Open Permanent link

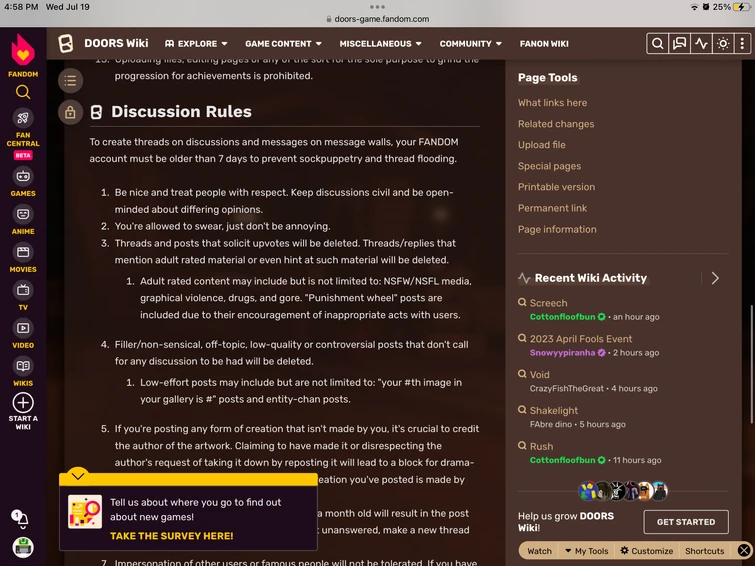[x=552, y=208]
